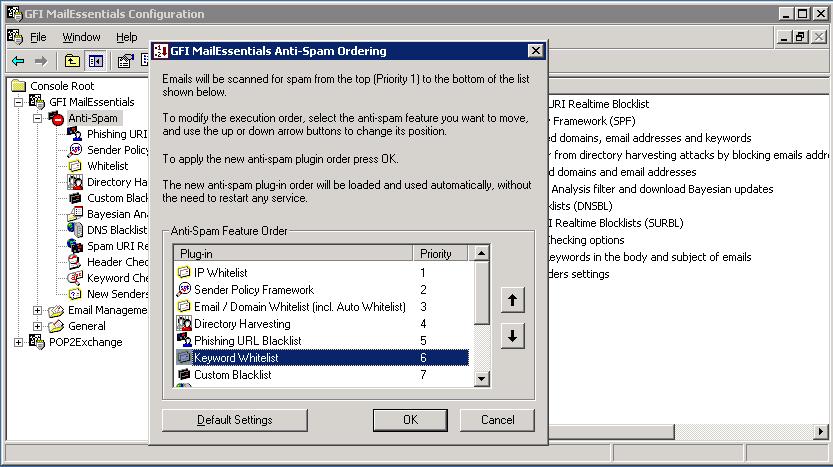Move selected plug-in up with arrow button

[512, 301]
